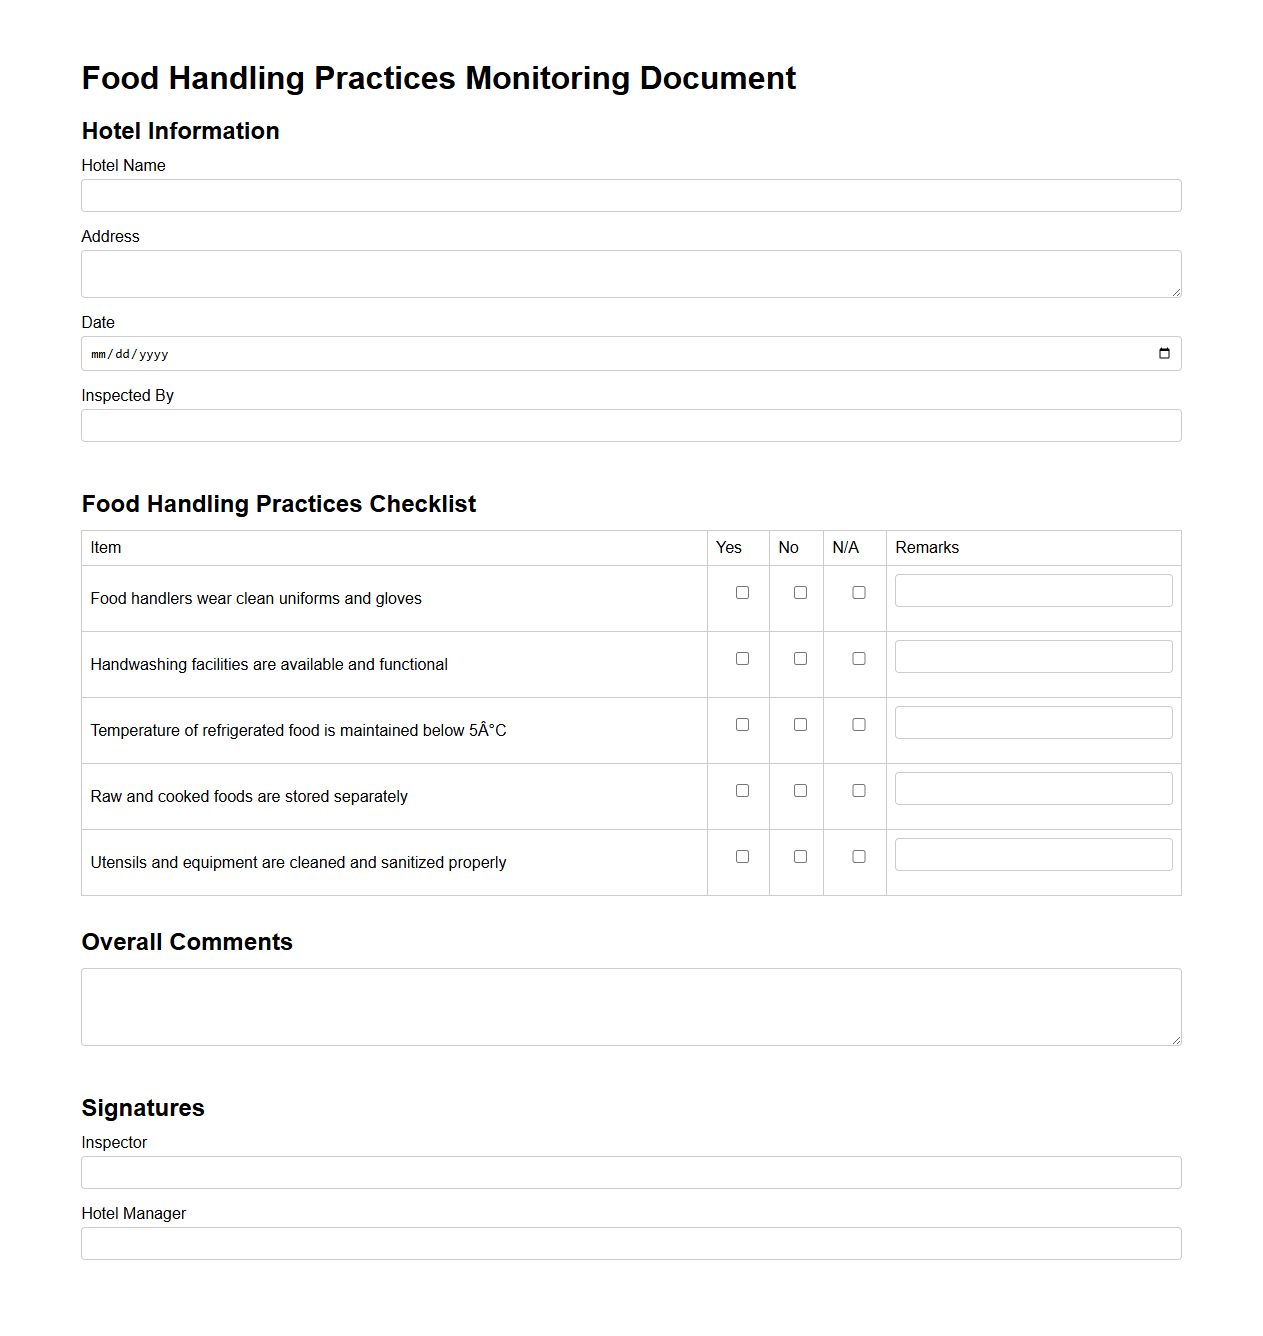Click the Hotel Manager signature field

pyautogui.click(x=631, y=1243)
